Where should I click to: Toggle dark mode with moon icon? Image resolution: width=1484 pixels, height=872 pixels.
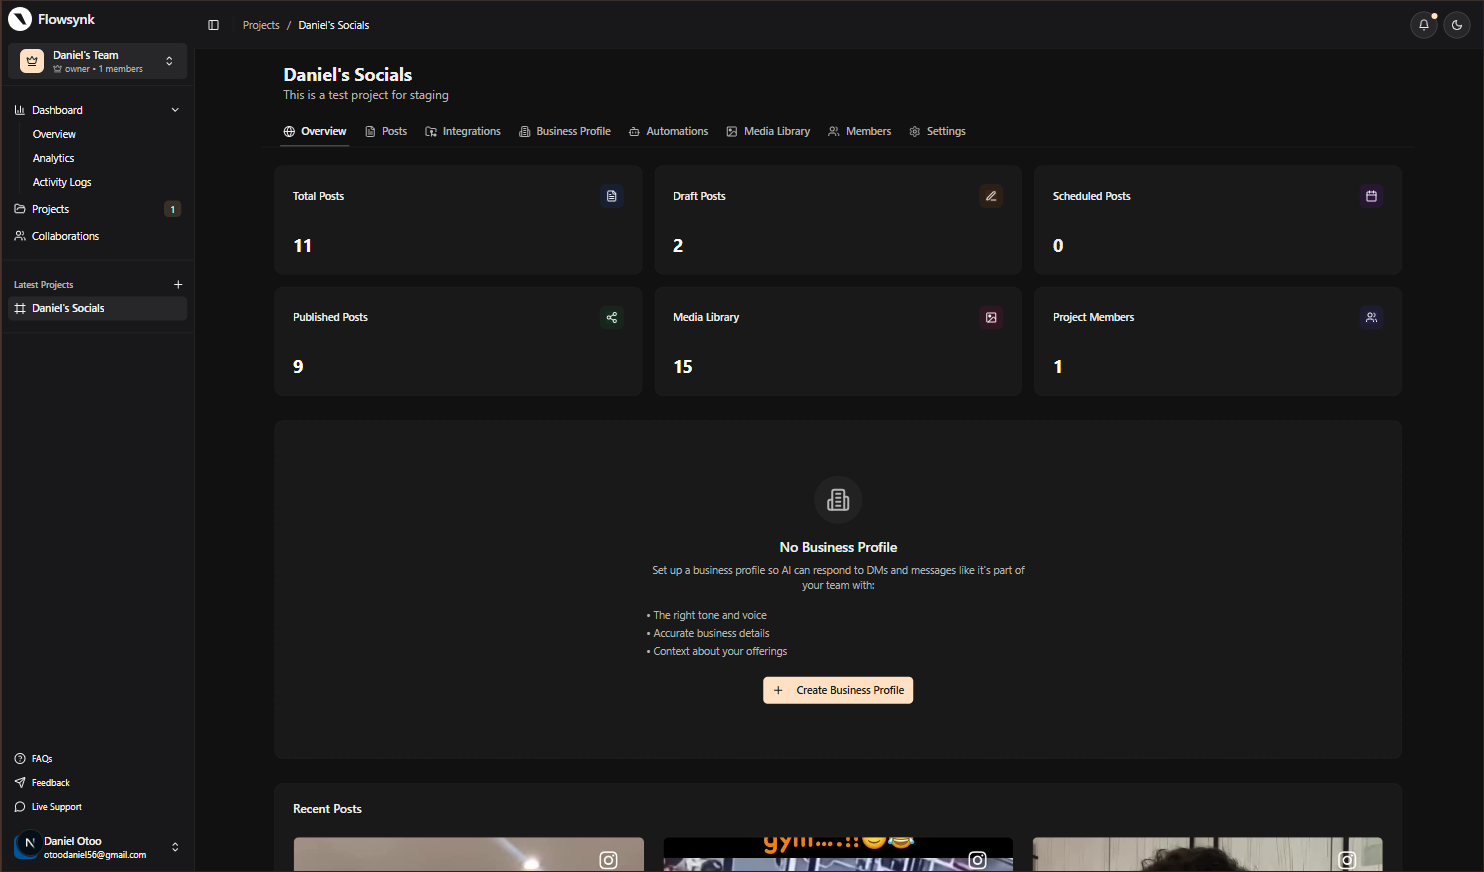(x=1457, y=25)
